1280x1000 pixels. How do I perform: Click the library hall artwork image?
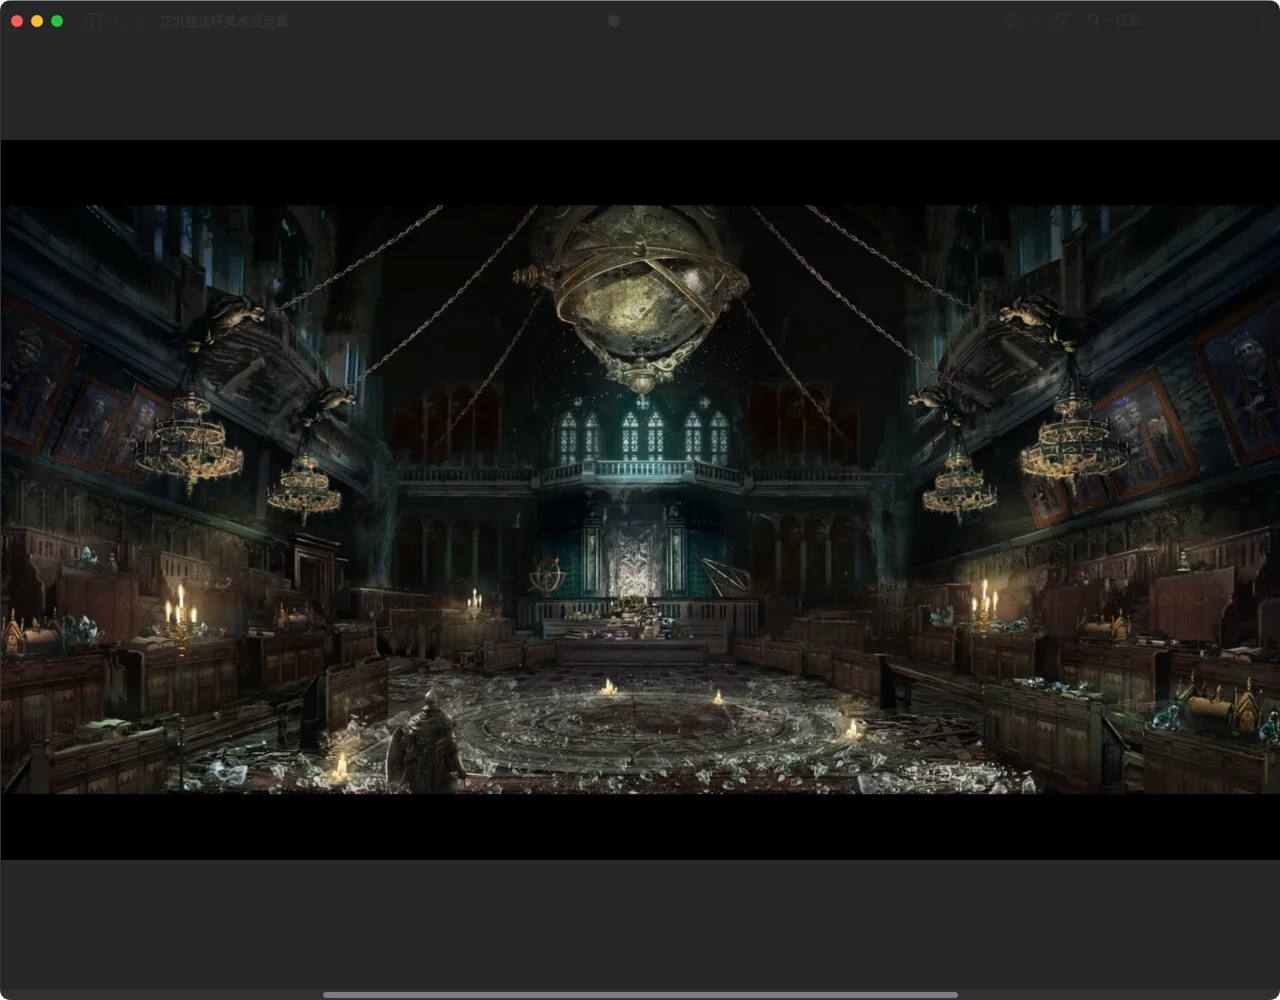point(640,499)
